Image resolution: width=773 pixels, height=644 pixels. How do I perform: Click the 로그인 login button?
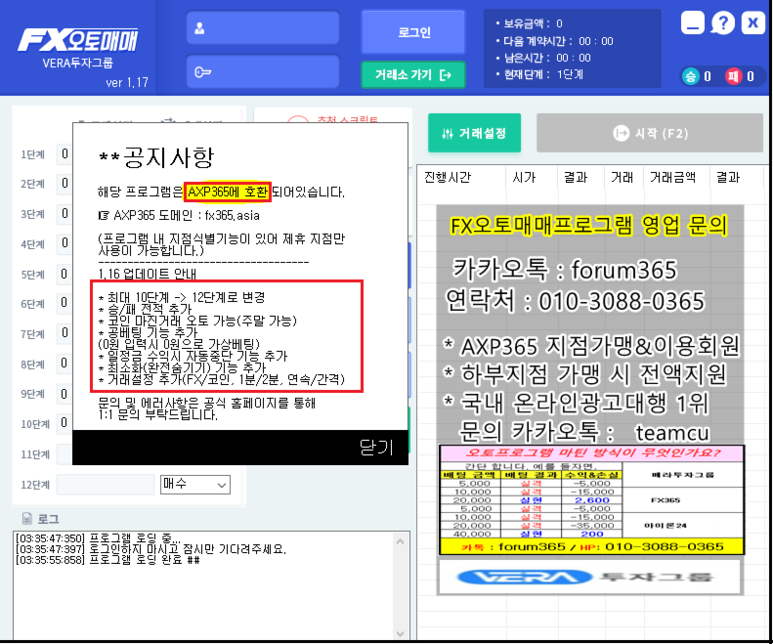coord(414,33)
